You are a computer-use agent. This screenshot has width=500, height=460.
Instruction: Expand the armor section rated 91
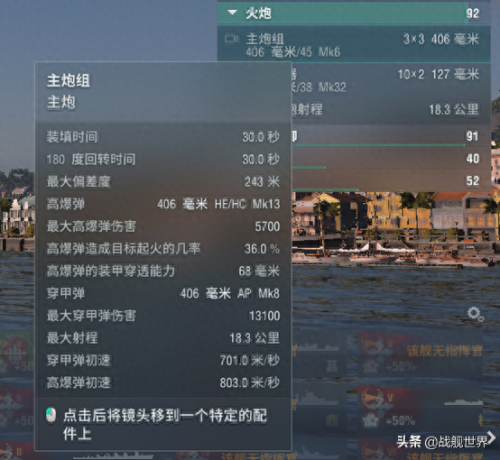(x=391, y=137)
